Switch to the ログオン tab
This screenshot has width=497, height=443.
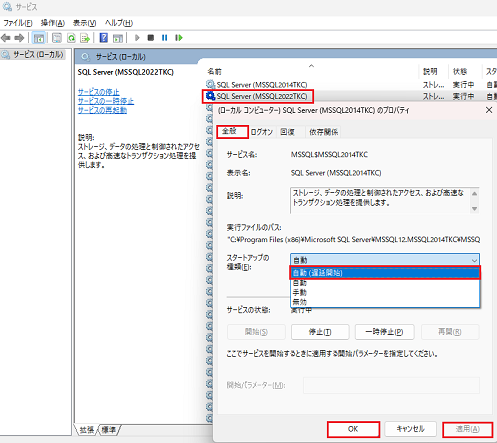262,132
